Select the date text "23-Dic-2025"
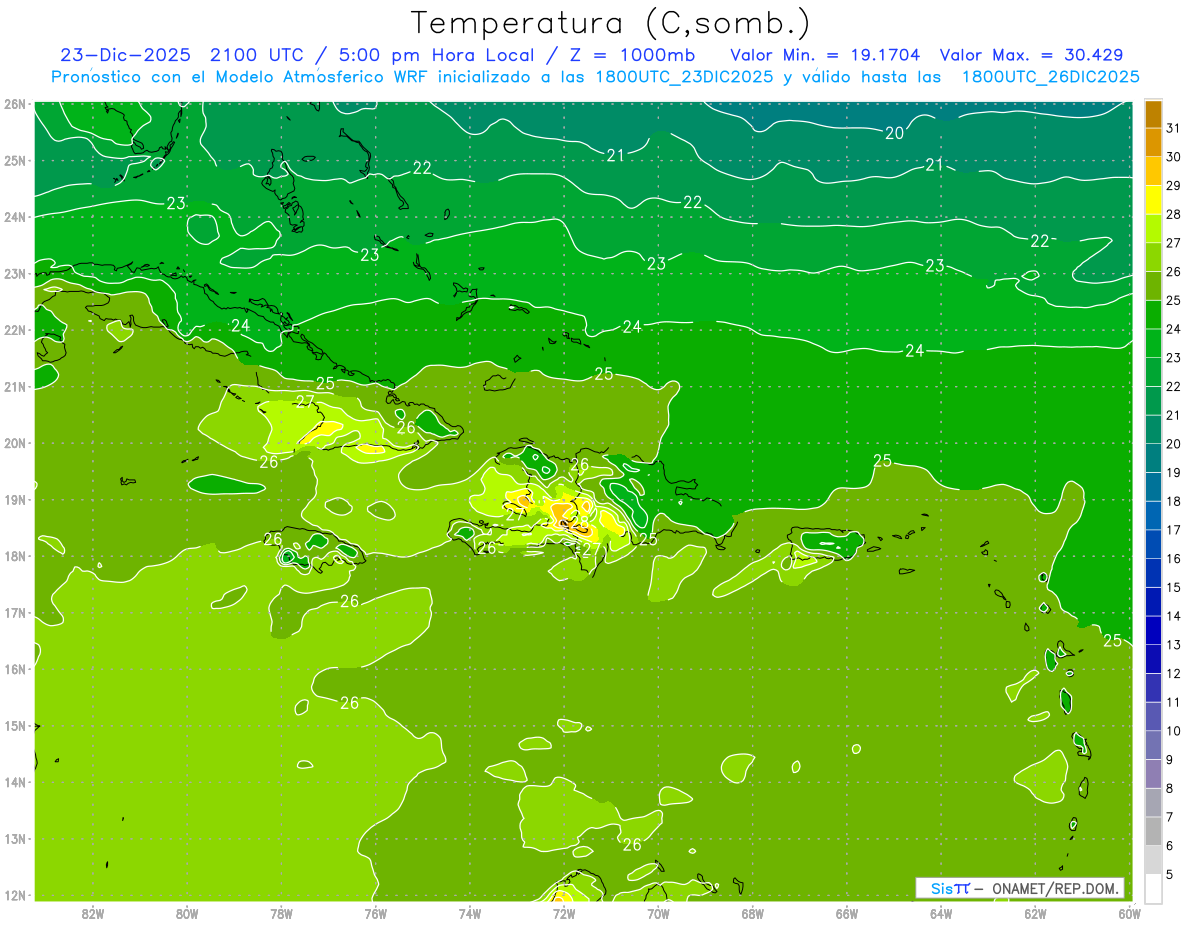 pos(127,54)
